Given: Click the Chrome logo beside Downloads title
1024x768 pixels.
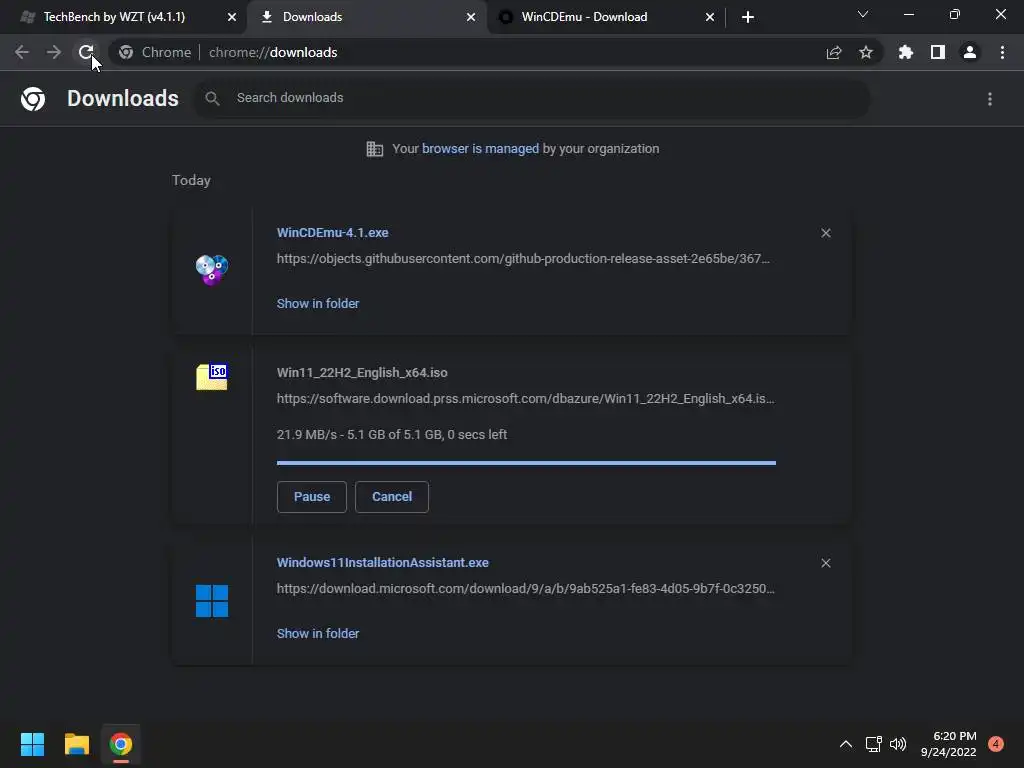Looking at the screenshot, I should [x=33, y=99].
